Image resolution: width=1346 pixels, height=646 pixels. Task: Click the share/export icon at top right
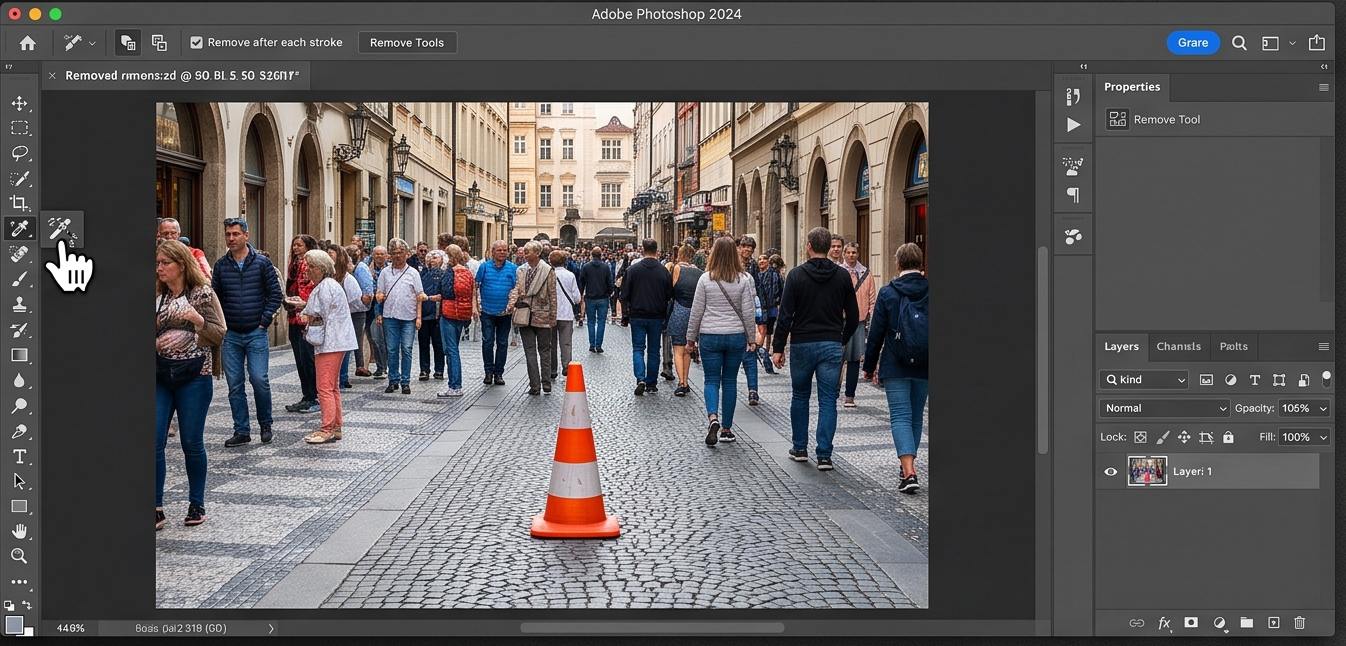coord(1317,43)
